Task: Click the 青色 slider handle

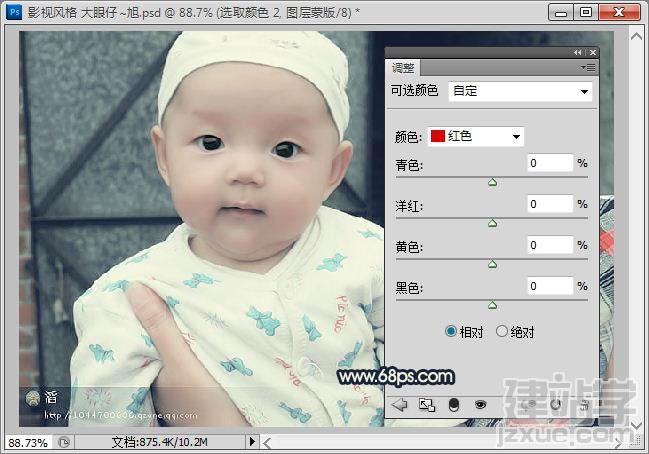Action: (x=492, y=182)
